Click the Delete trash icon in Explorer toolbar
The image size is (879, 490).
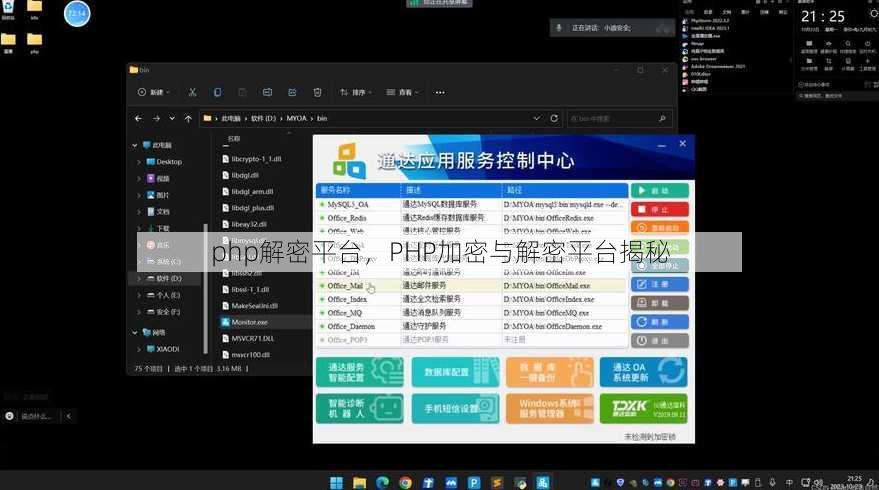click(317, 93)
